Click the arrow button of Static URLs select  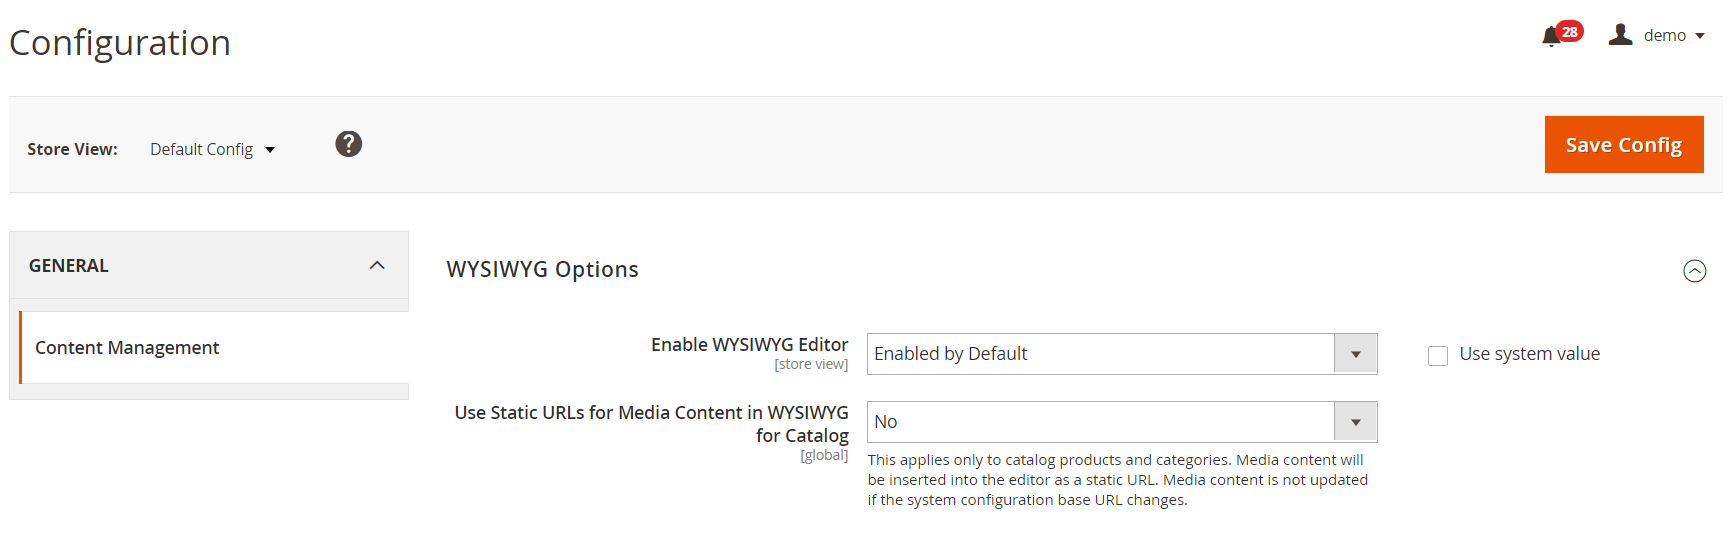point(1355,422)
